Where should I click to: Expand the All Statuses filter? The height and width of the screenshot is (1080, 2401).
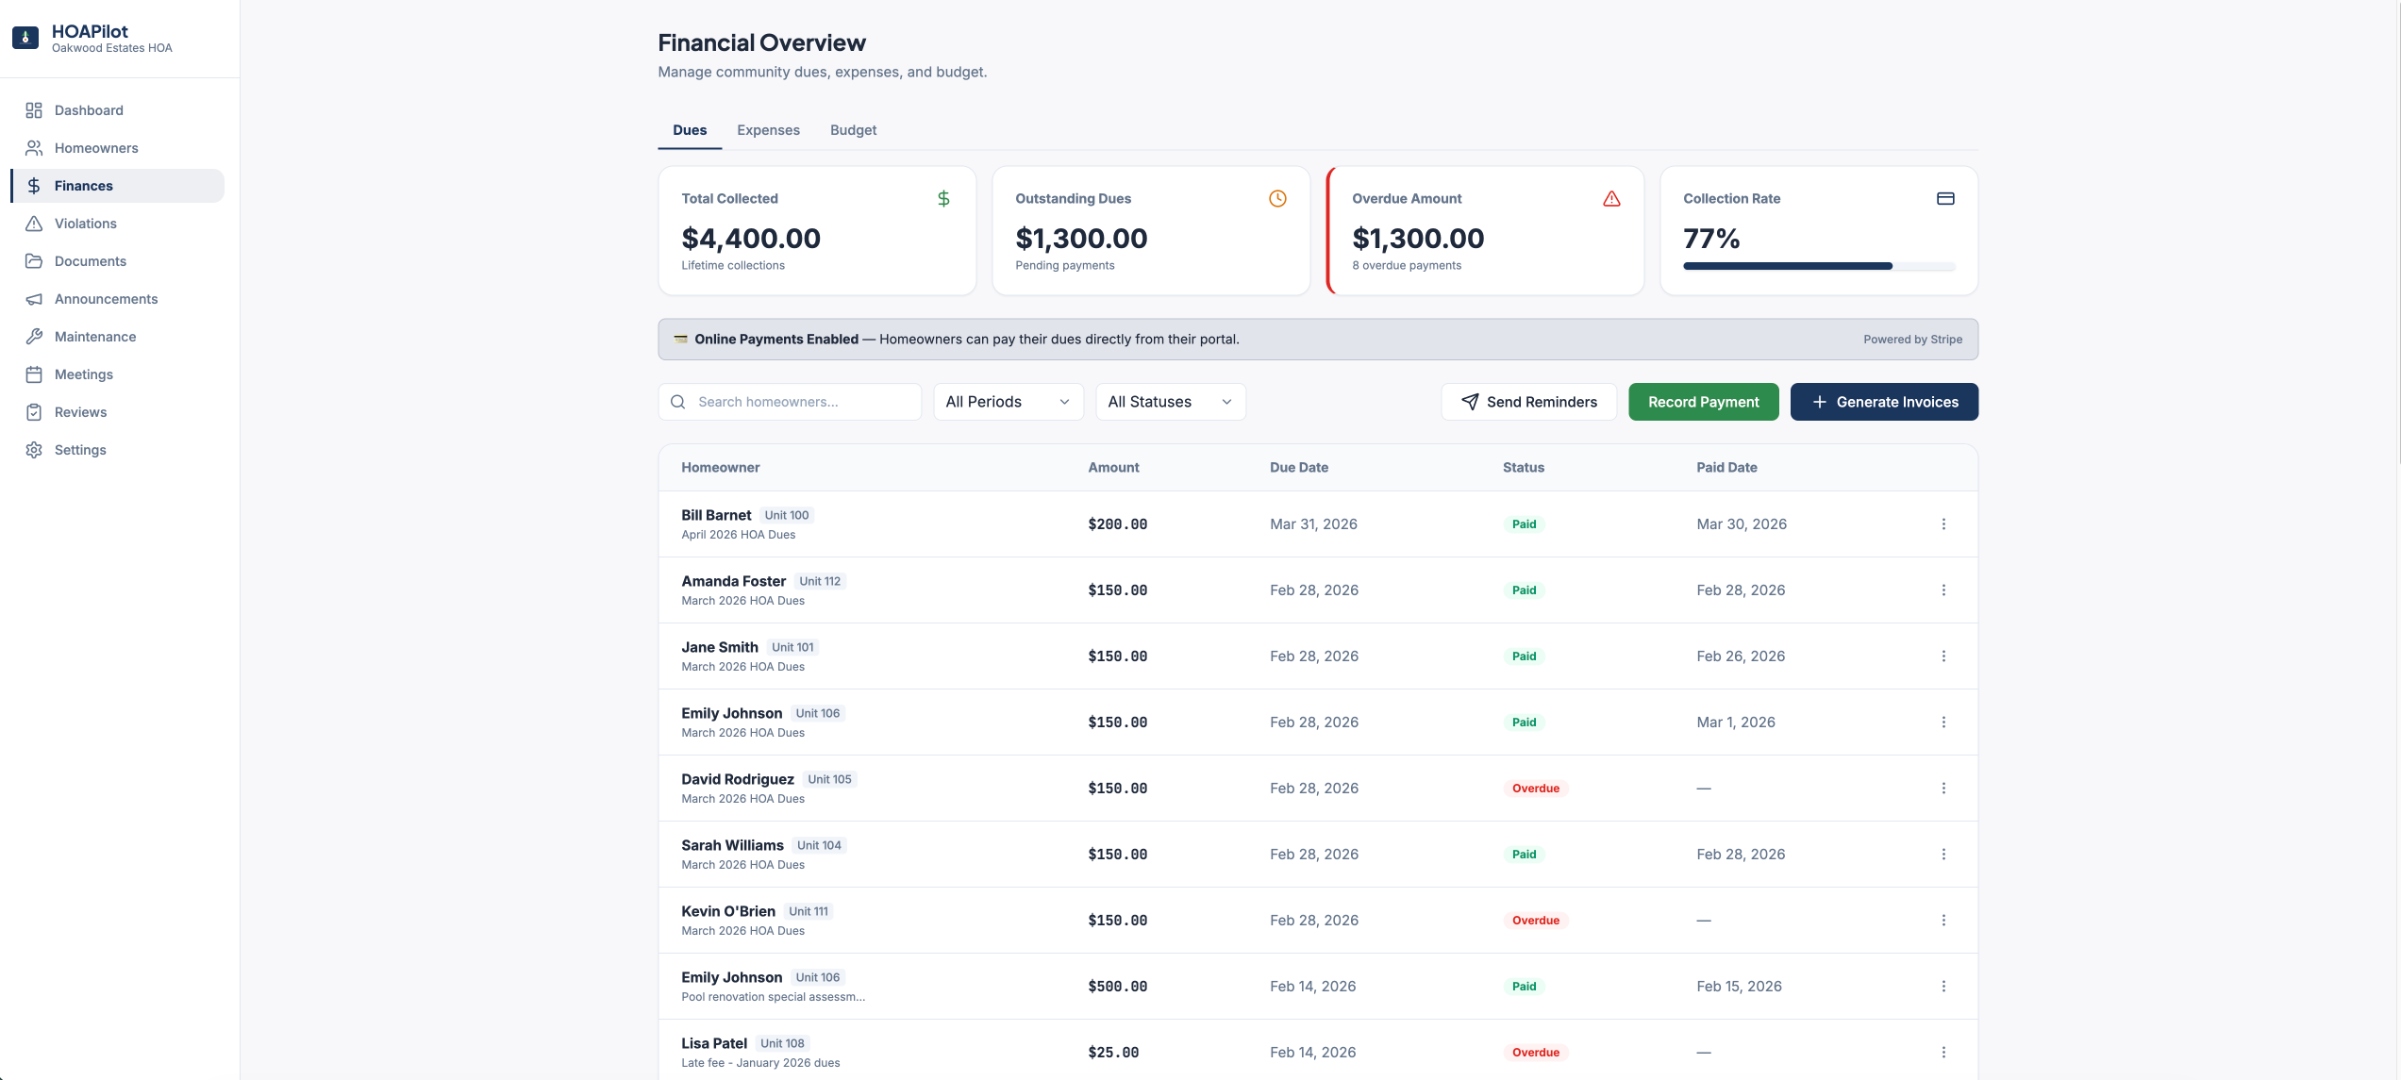[x=1170, y=401]
